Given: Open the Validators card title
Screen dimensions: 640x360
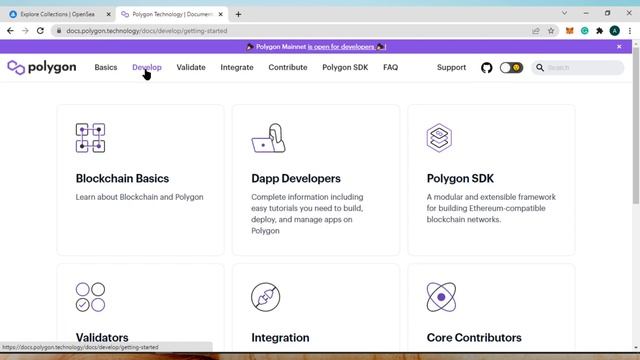Looking at the screenshot, I should 102,338.
